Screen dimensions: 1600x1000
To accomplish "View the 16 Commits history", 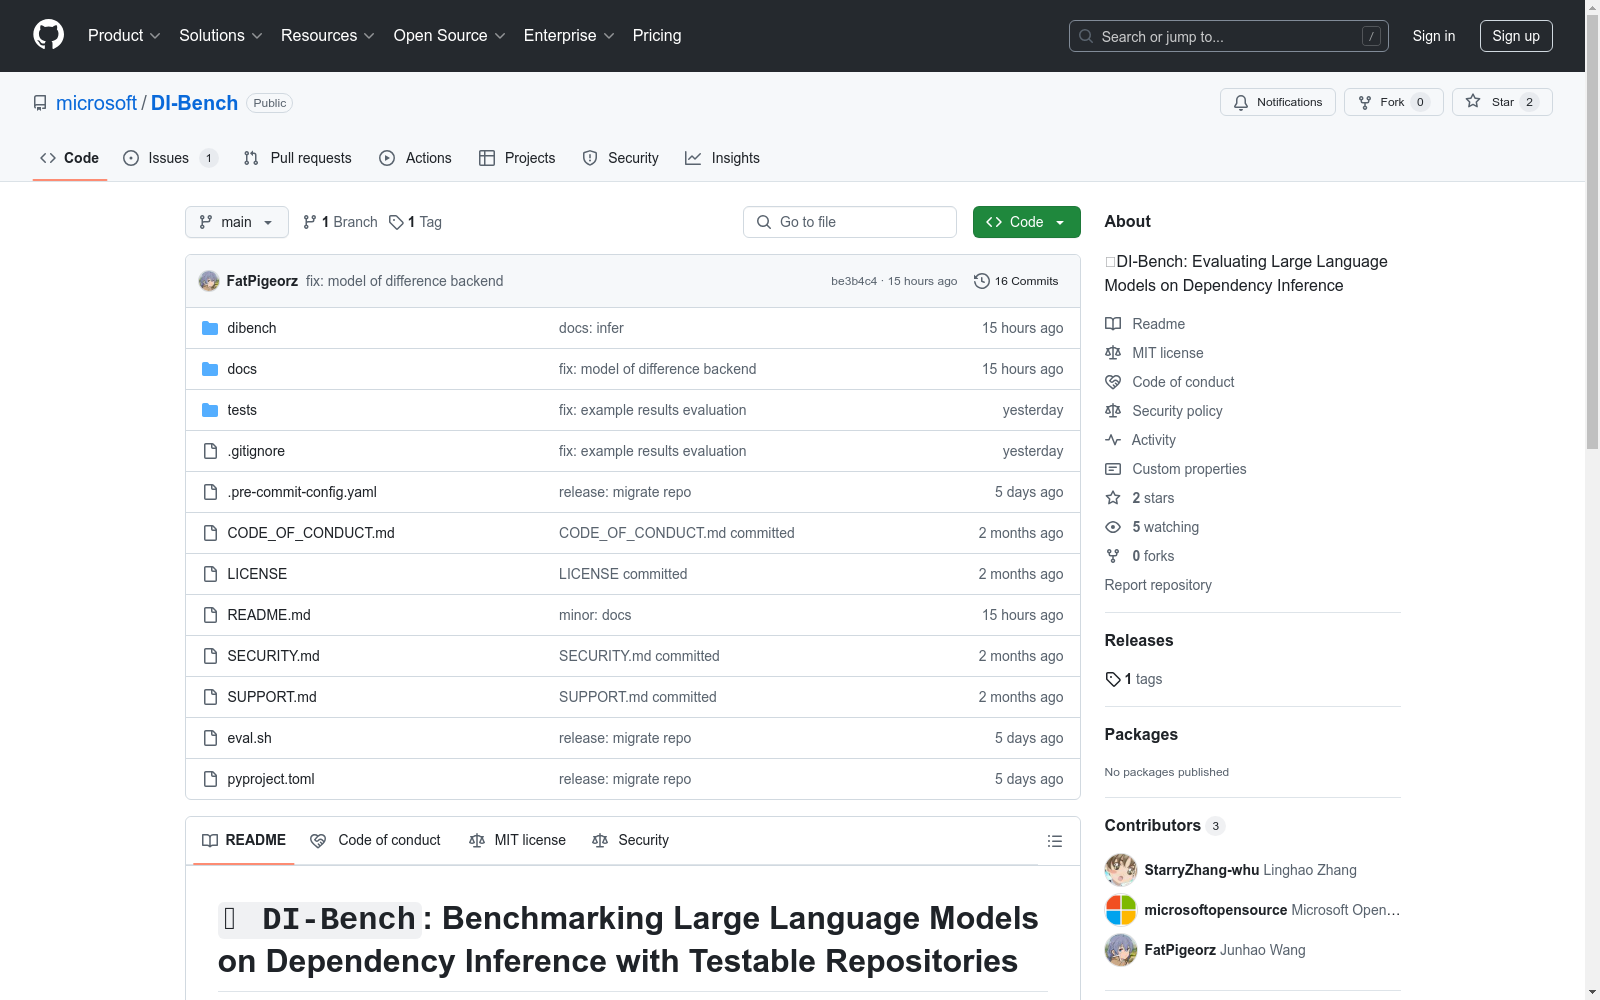I will tap(1016, 281).
